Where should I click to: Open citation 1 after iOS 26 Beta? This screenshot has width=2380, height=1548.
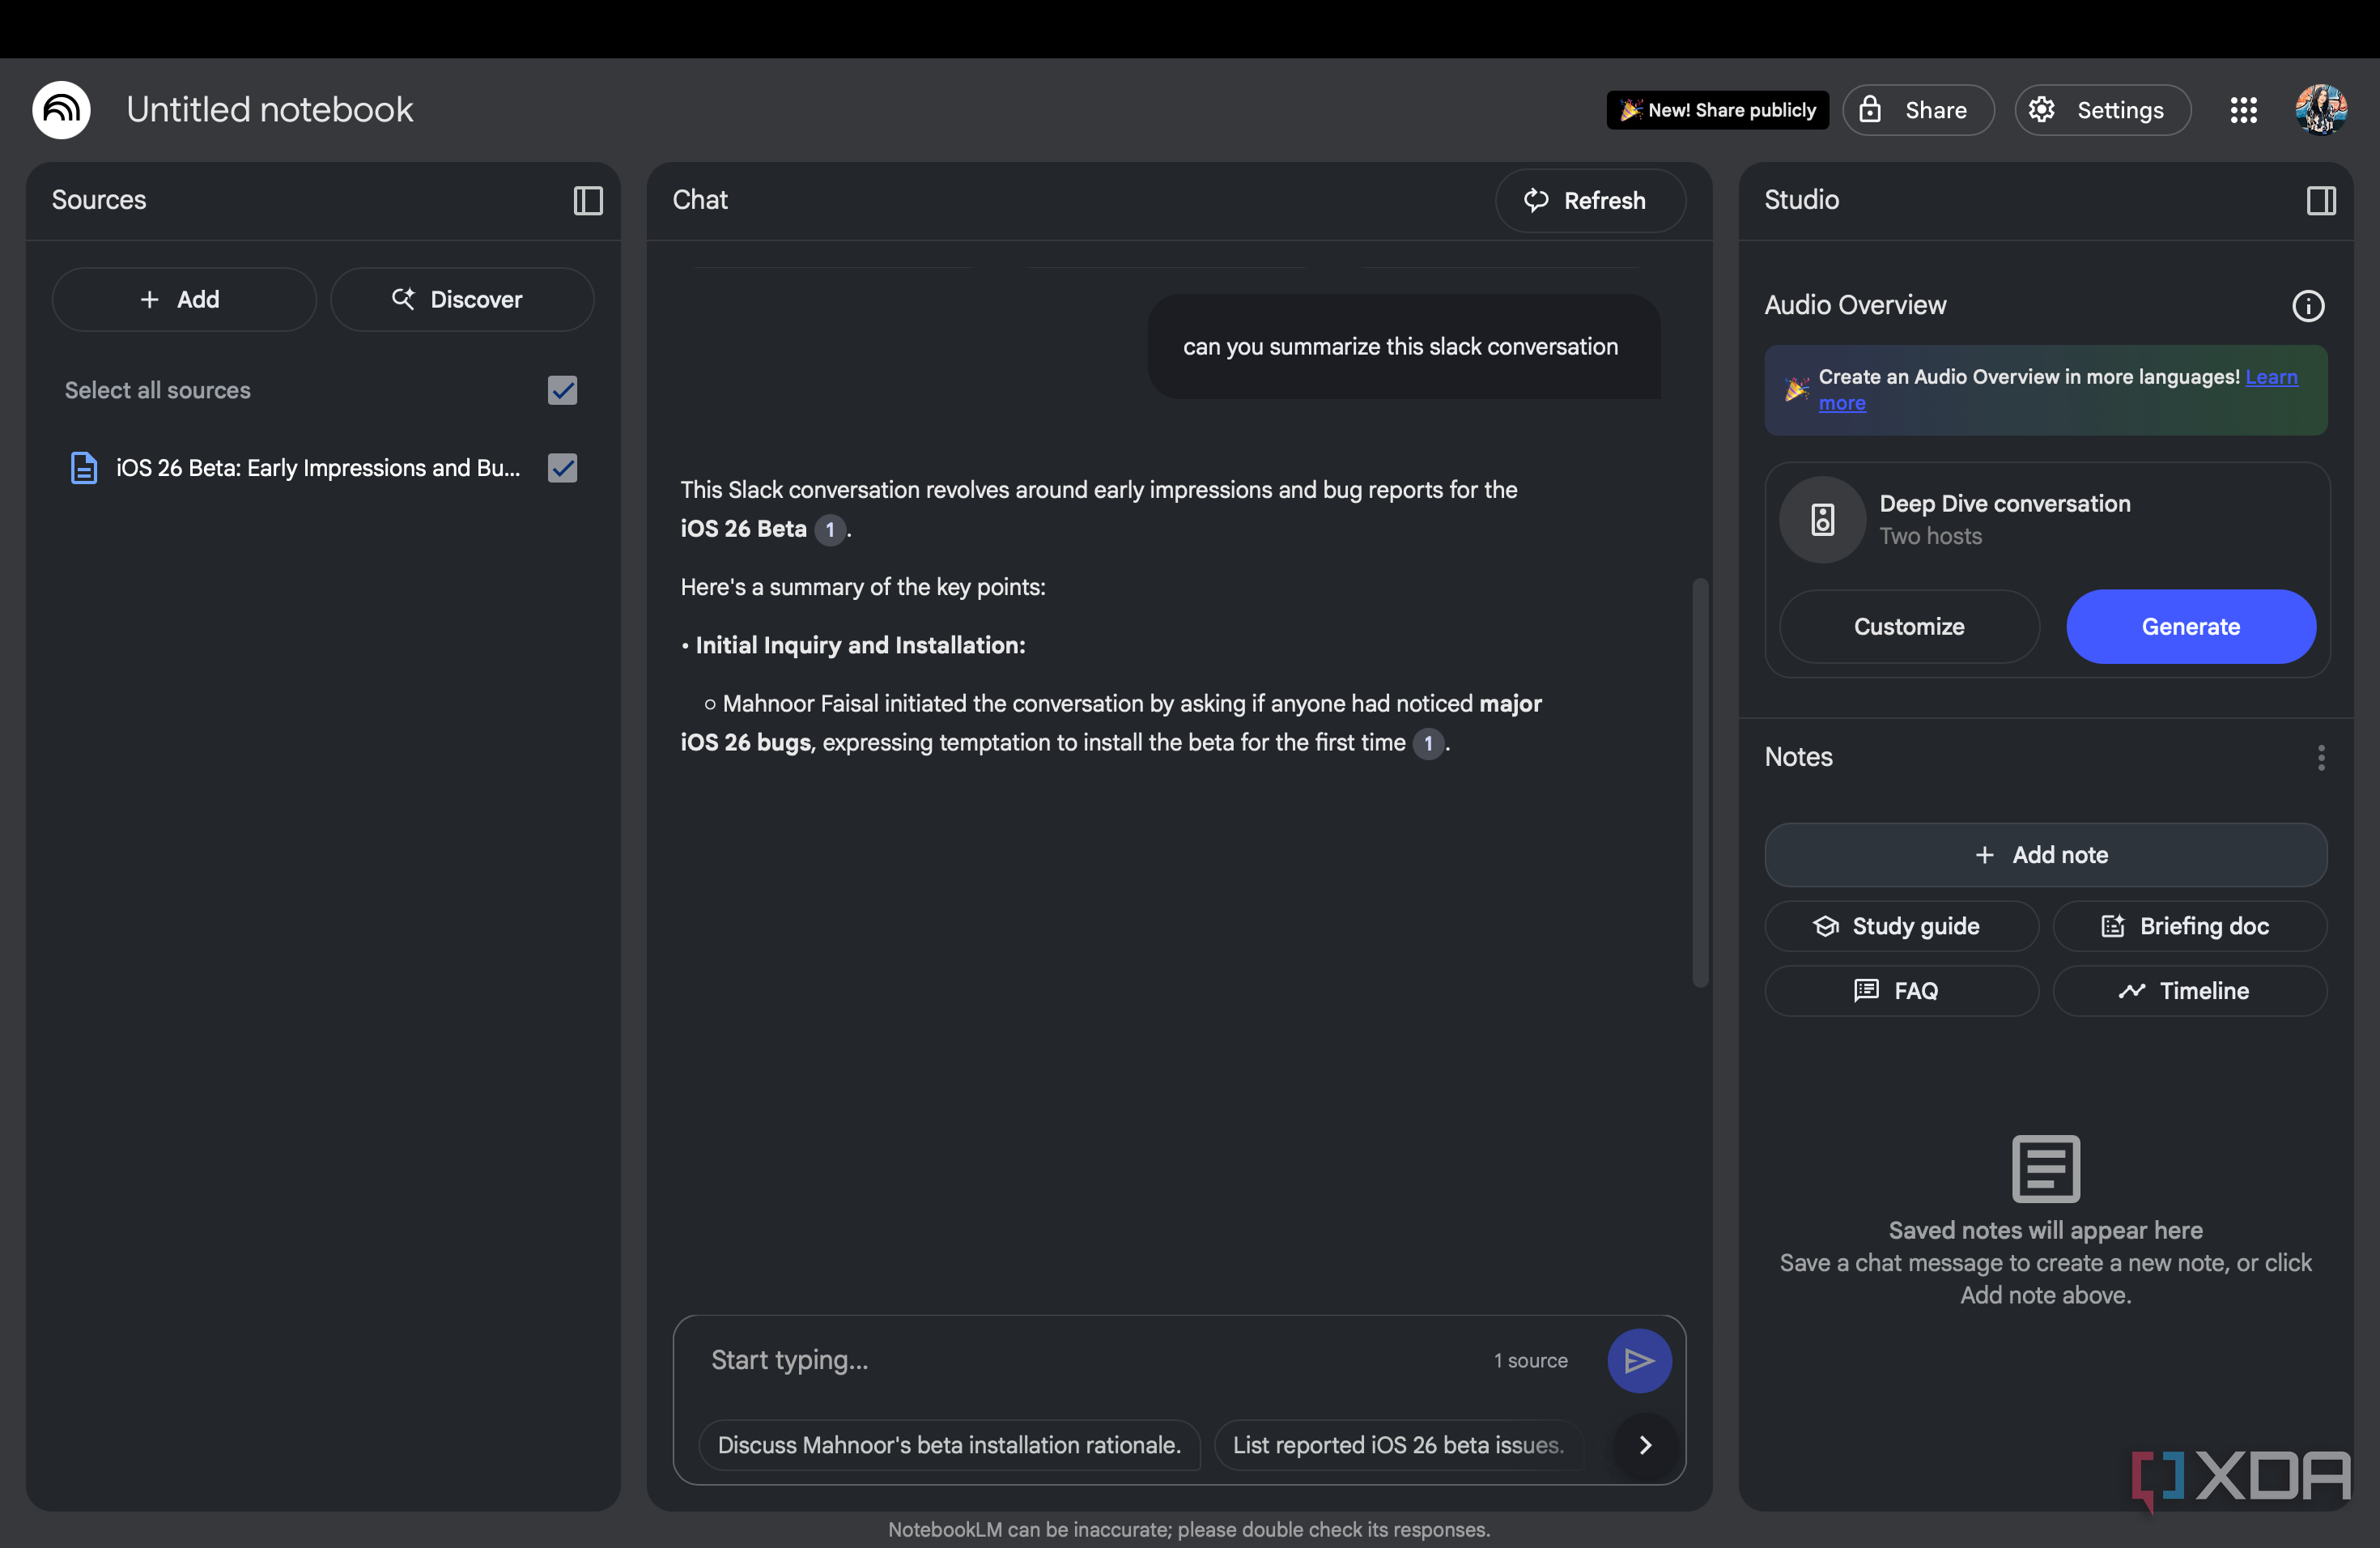coord(830,529)
